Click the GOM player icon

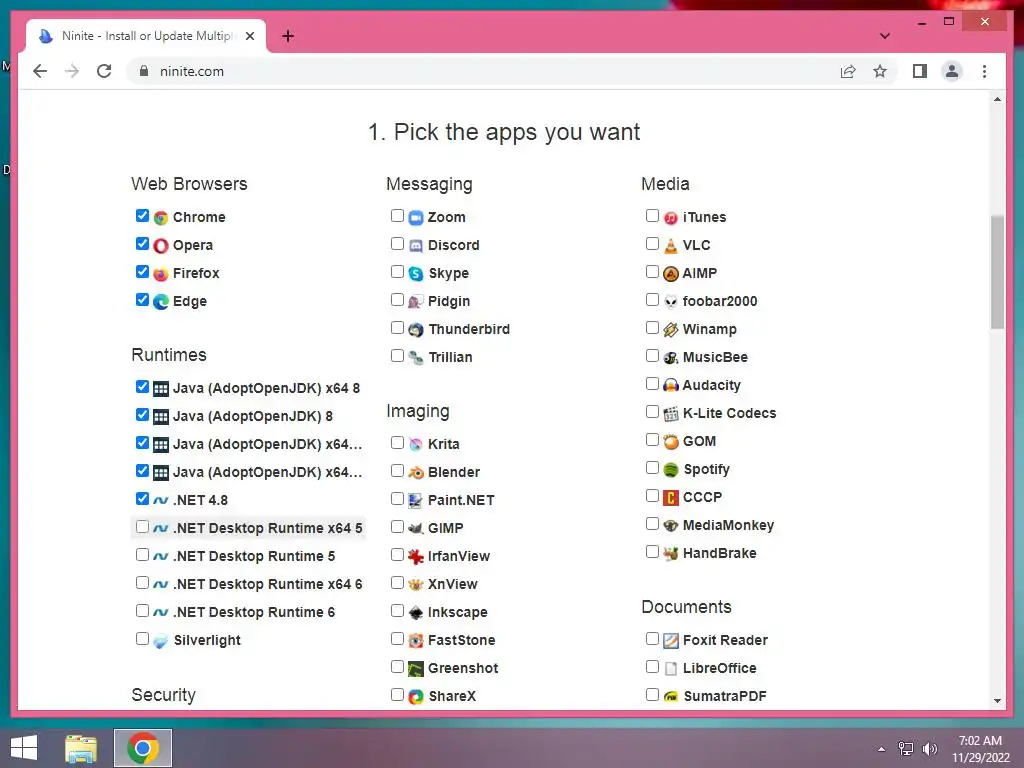click(671, 441)
